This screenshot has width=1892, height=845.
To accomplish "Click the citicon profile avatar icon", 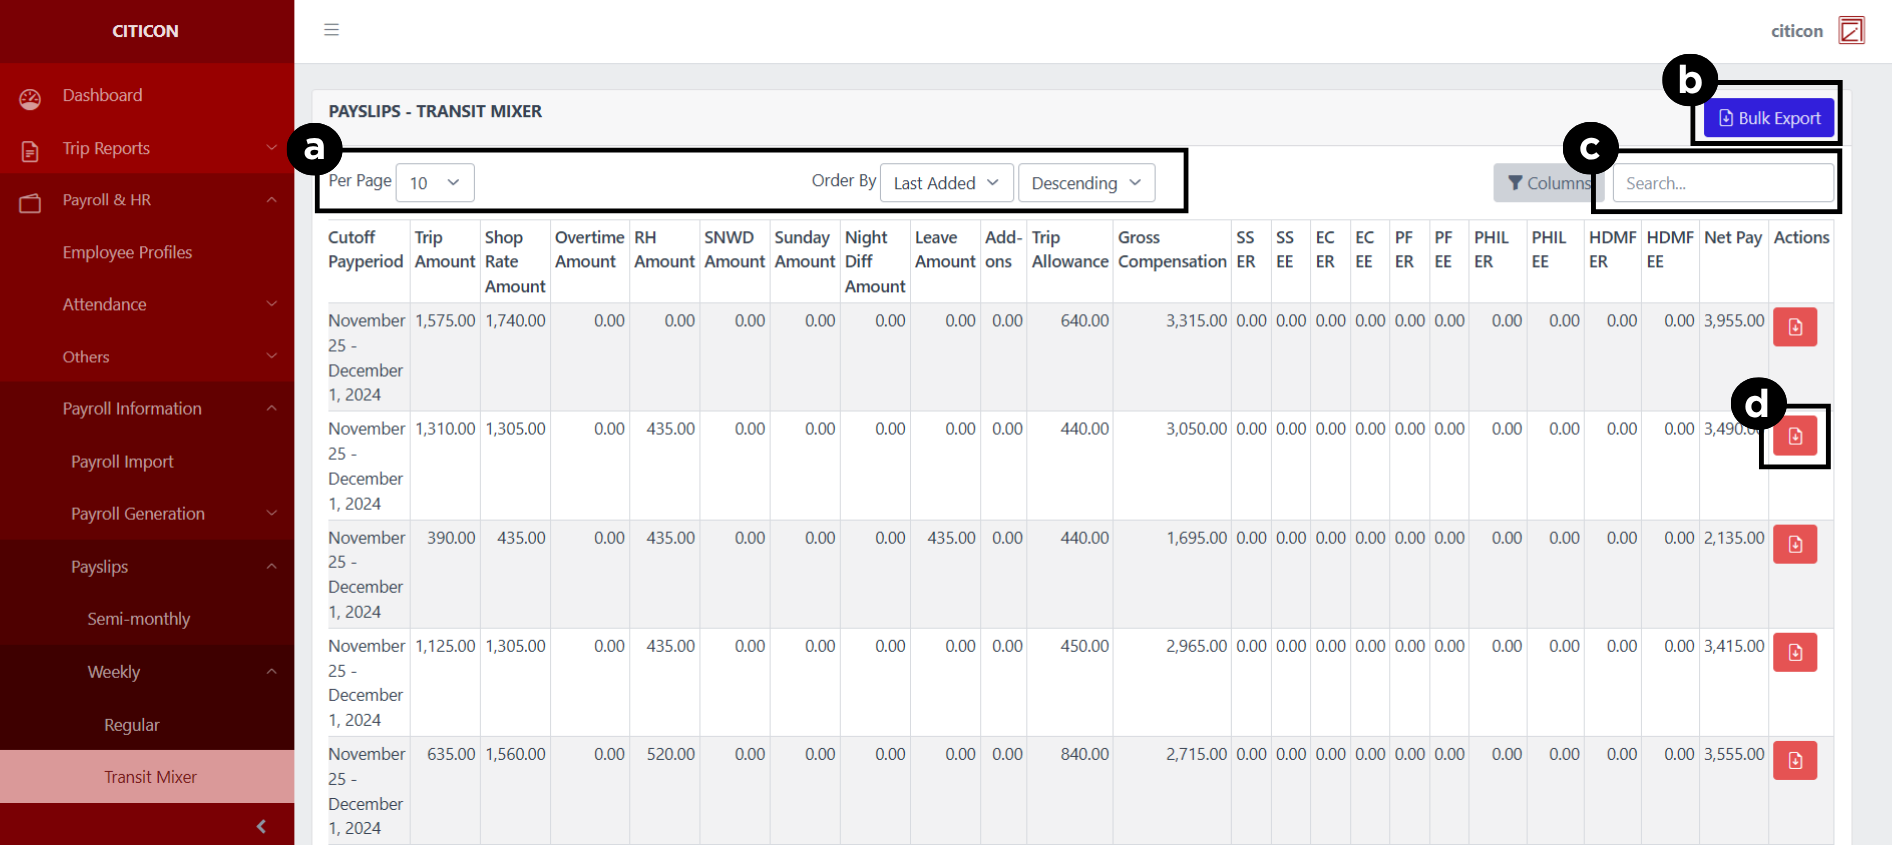I will tap(1851, 31).
